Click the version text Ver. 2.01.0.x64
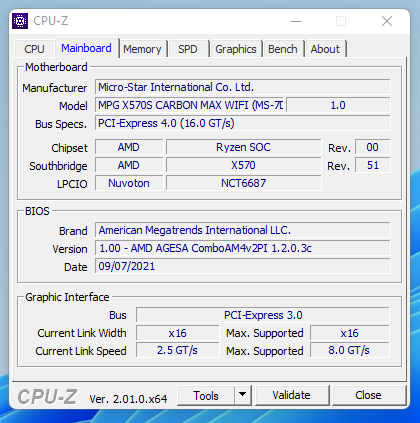 pyautogui.click(x=128, y=399)
